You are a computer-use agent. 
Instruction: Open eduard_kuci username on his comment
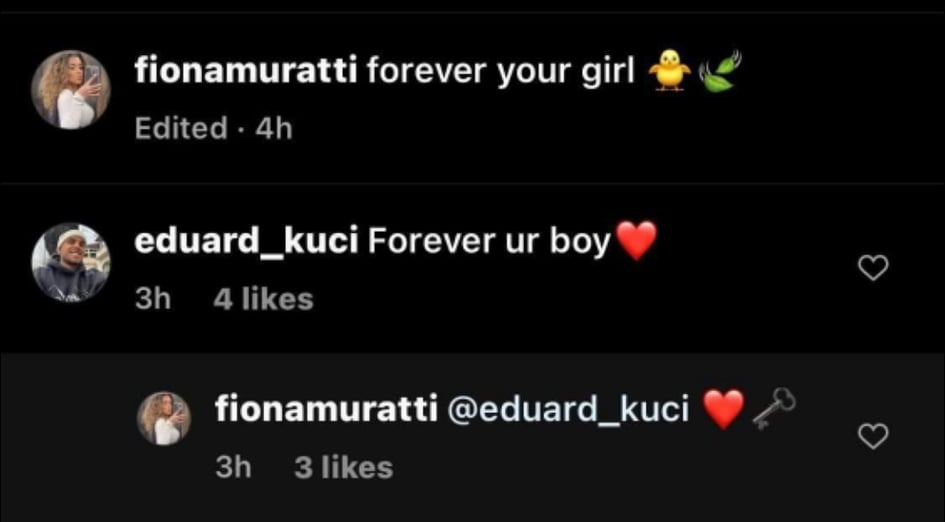click(x=246, y=242)
